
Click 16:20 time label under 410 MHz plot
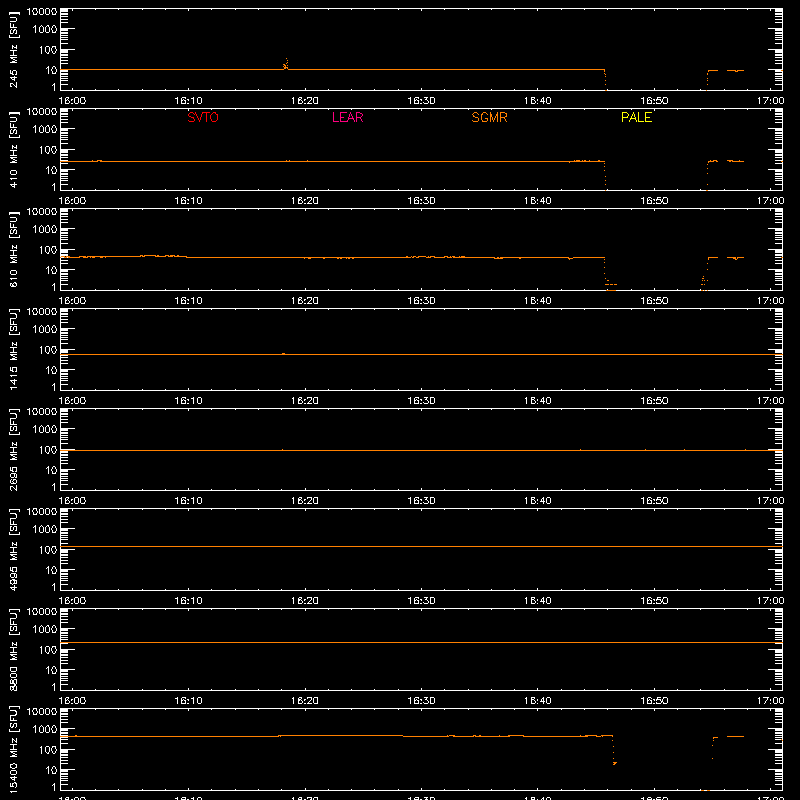tap(305, 201)
